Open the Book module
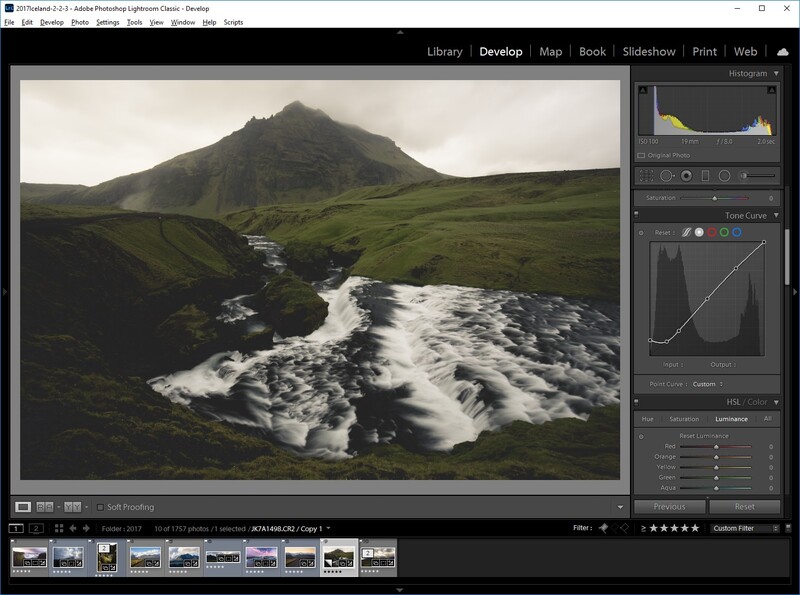 pyautogui.click(x=592, y=52)
